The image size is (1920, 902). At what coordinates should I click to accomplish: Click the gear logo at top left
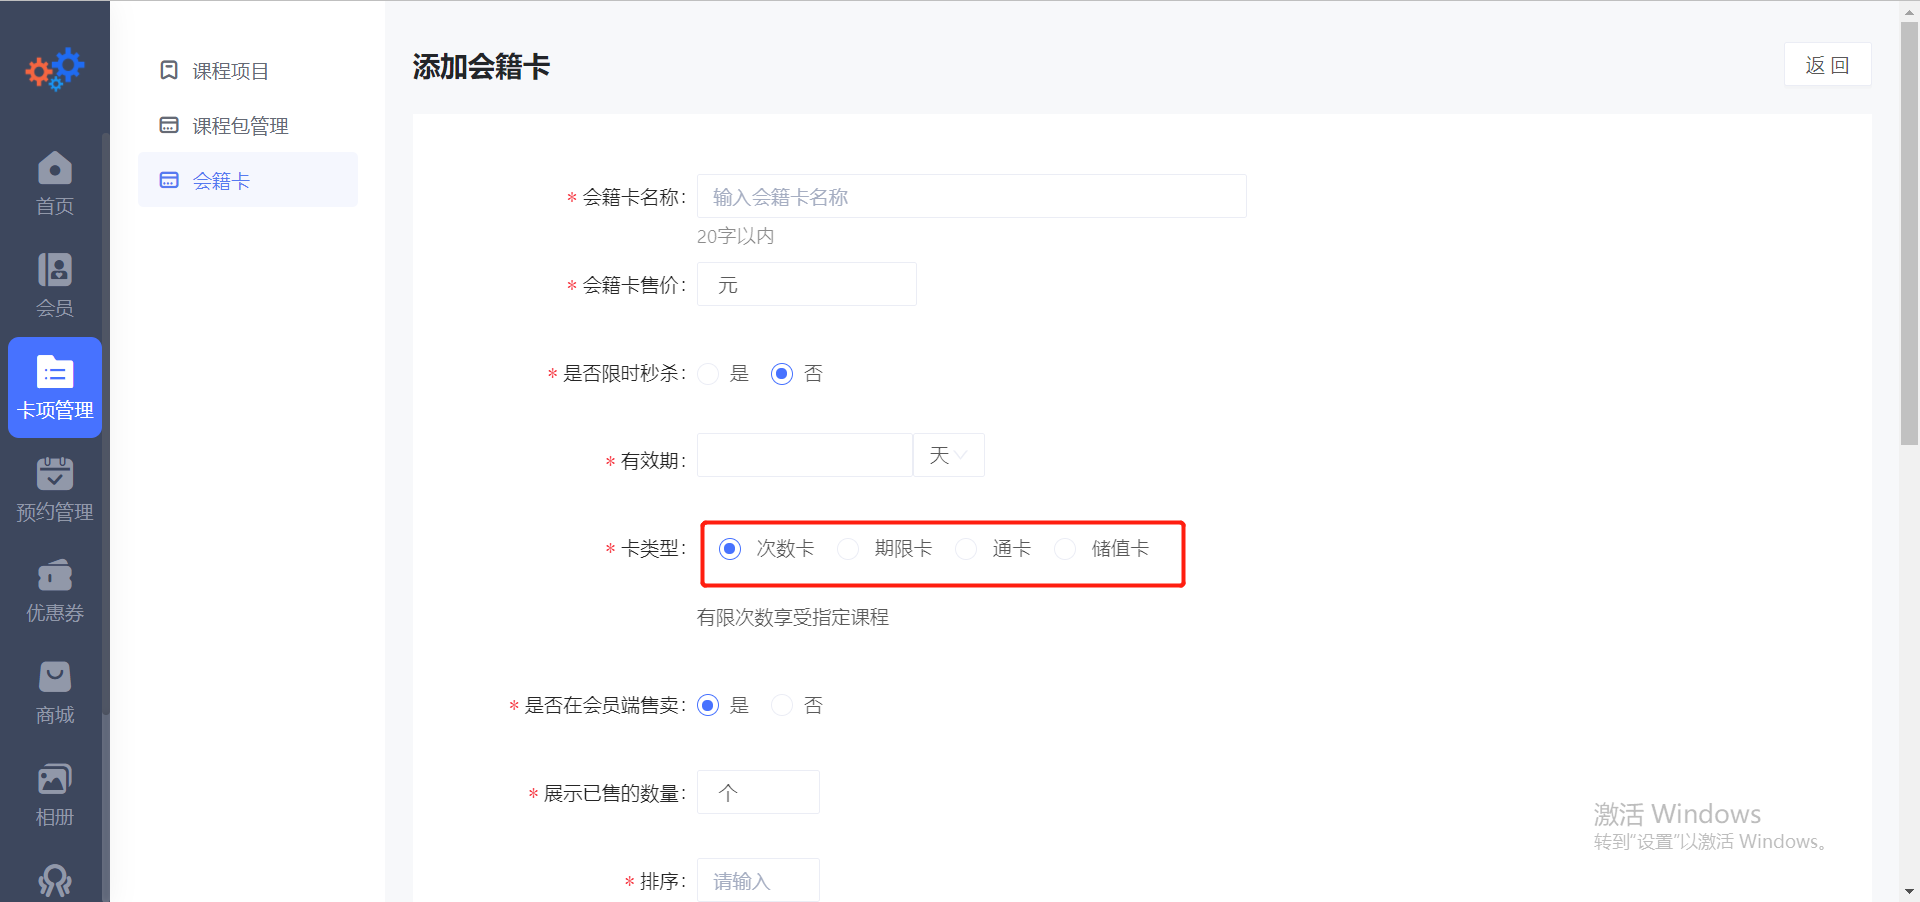55,68
